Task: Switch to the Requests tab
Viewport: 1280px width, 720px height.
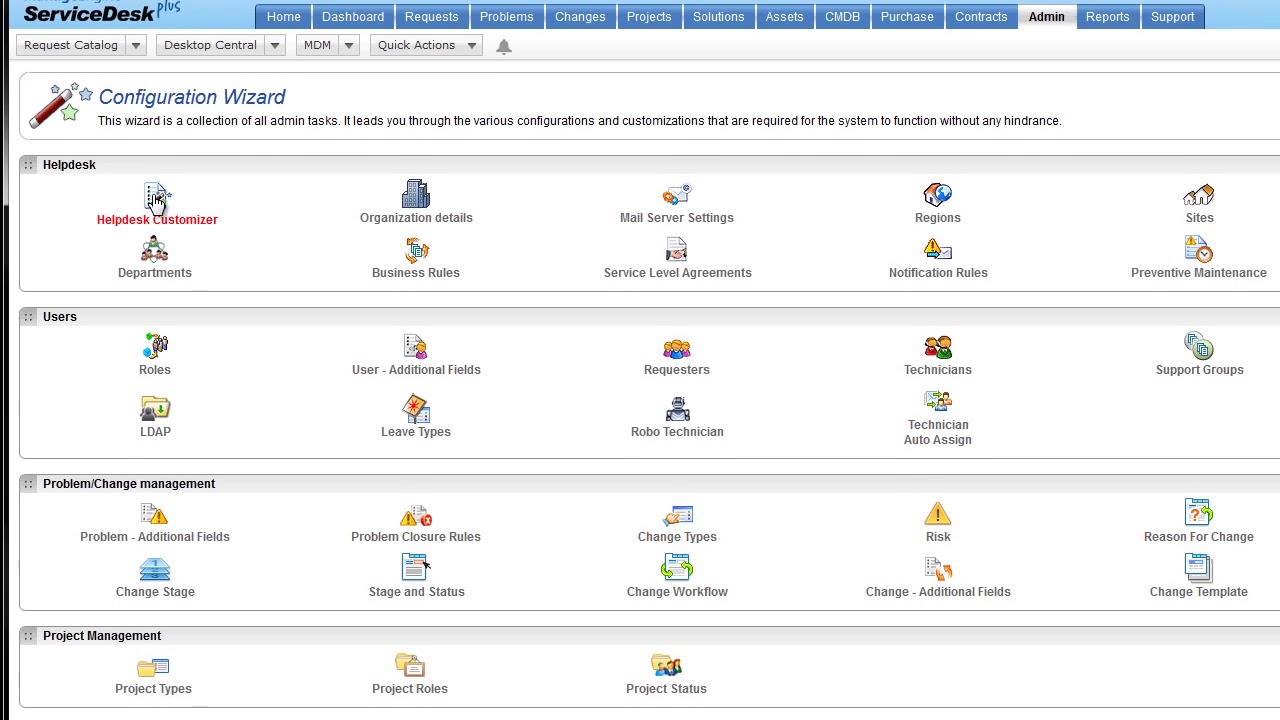Action: tap(431, 16)
